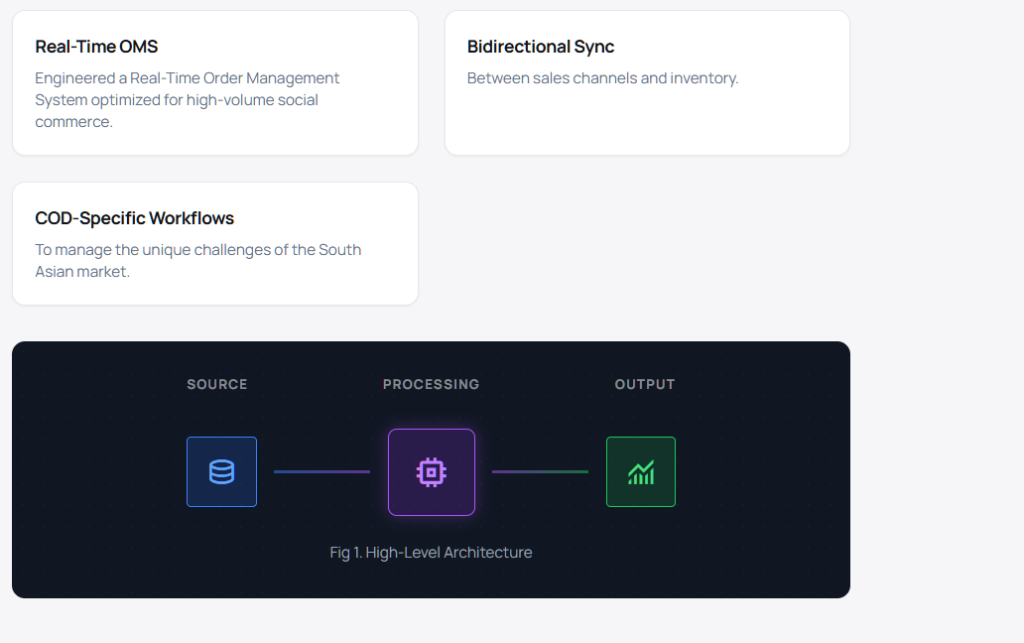
Task: Click the connector line between SOURCE and PROCESSING
Action: 322,471
